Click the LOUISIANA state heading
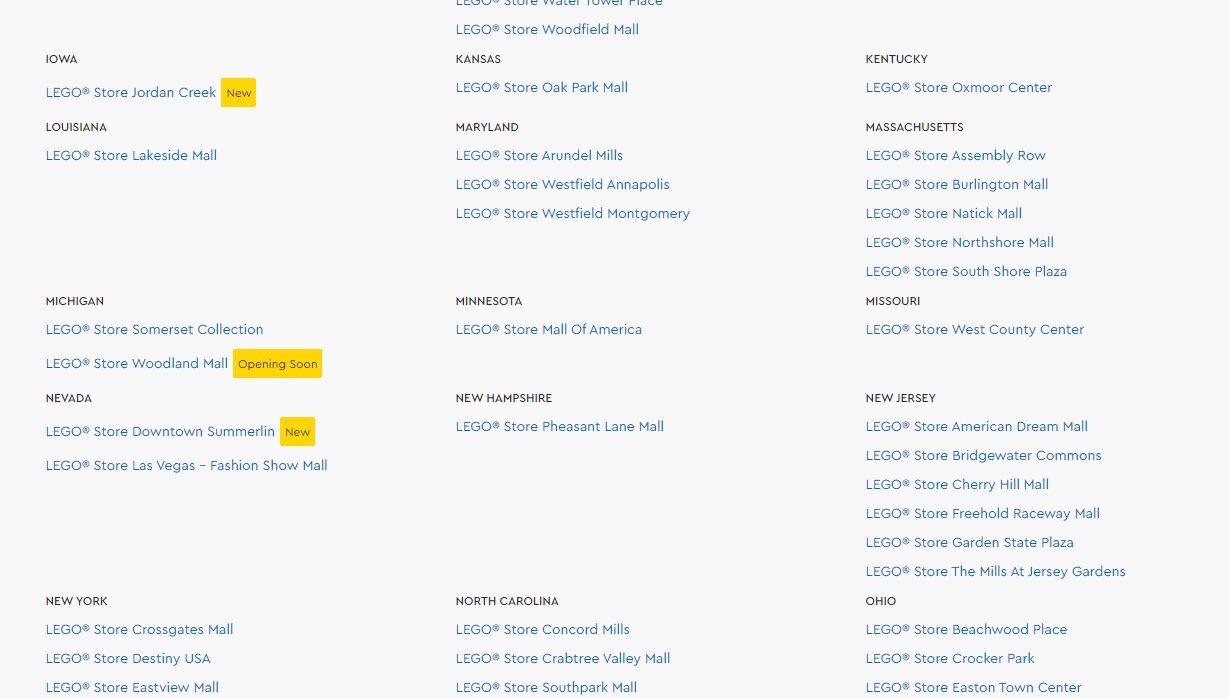The image size is (1229, 699). pos(76,127)
